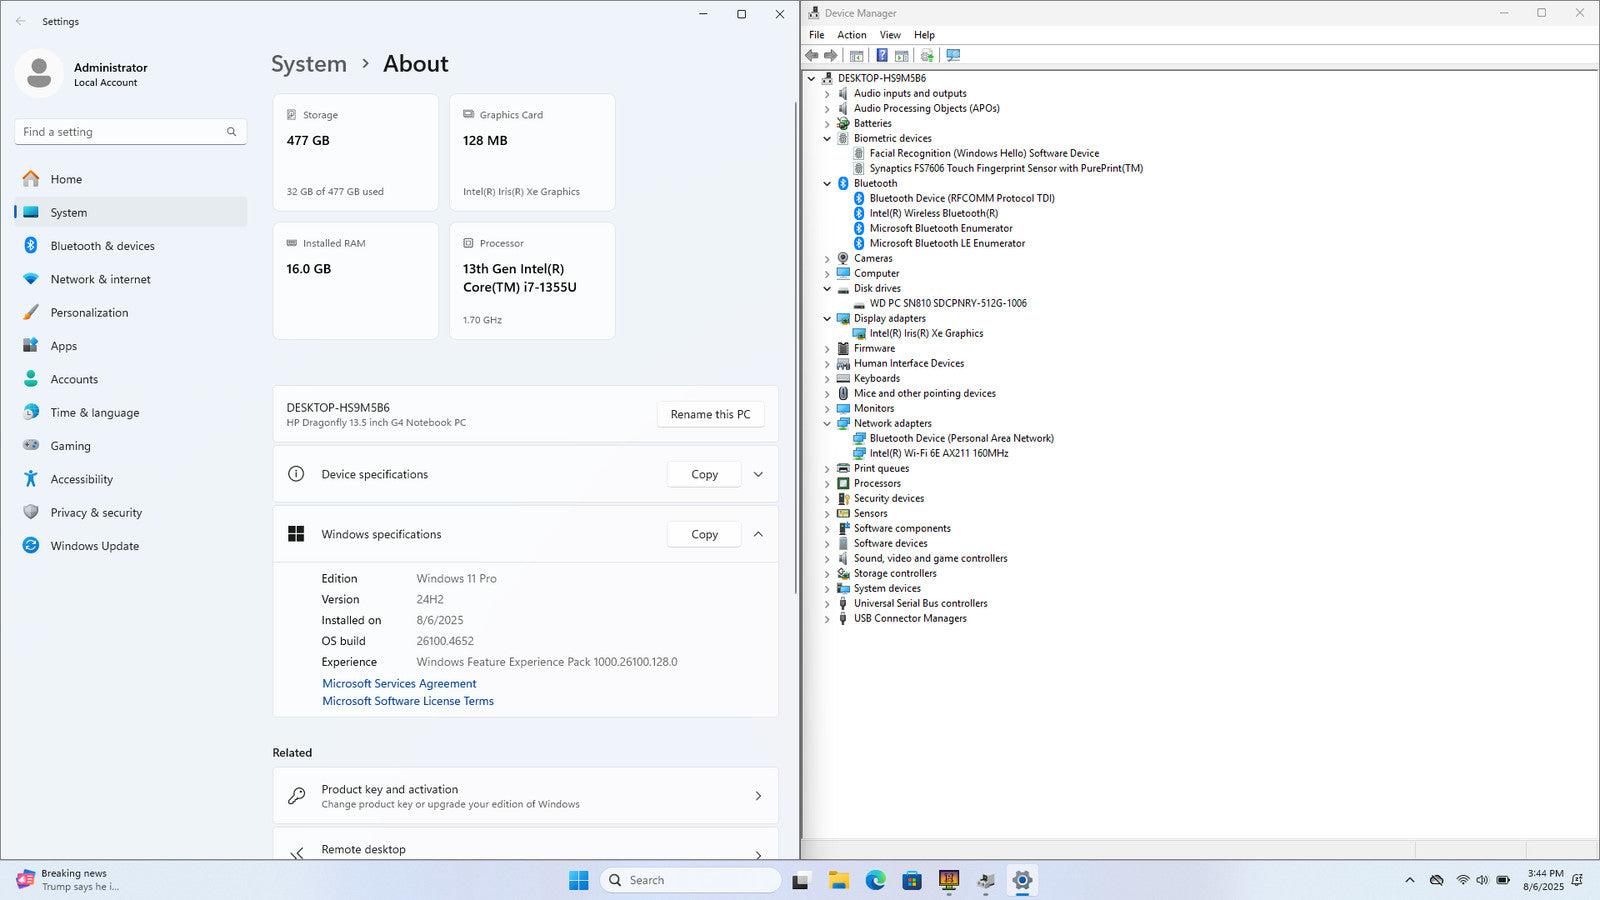The width and height of the screenshot is (1600, 900).
Task: Select Intel(R) Wi-Fi 6E AX211 160MHz device
Action: tap(938, 453)
